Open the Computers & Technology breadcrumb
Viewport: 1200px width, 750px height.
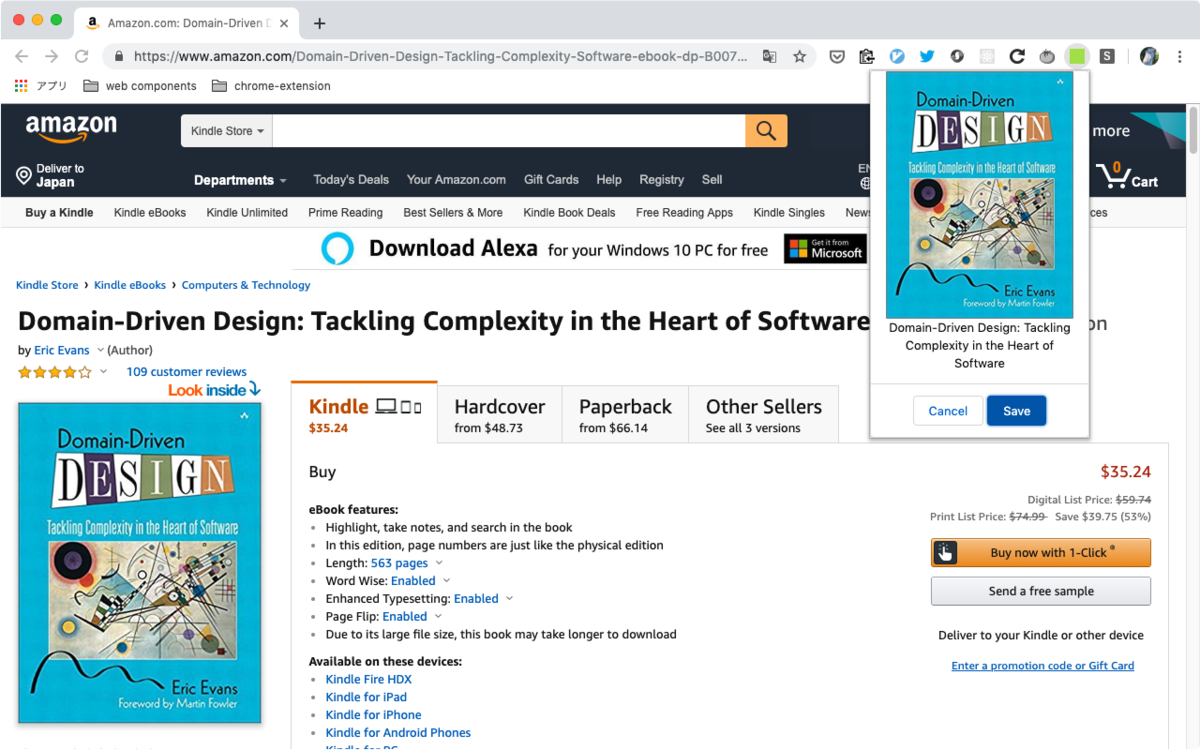tap(246, 285)
